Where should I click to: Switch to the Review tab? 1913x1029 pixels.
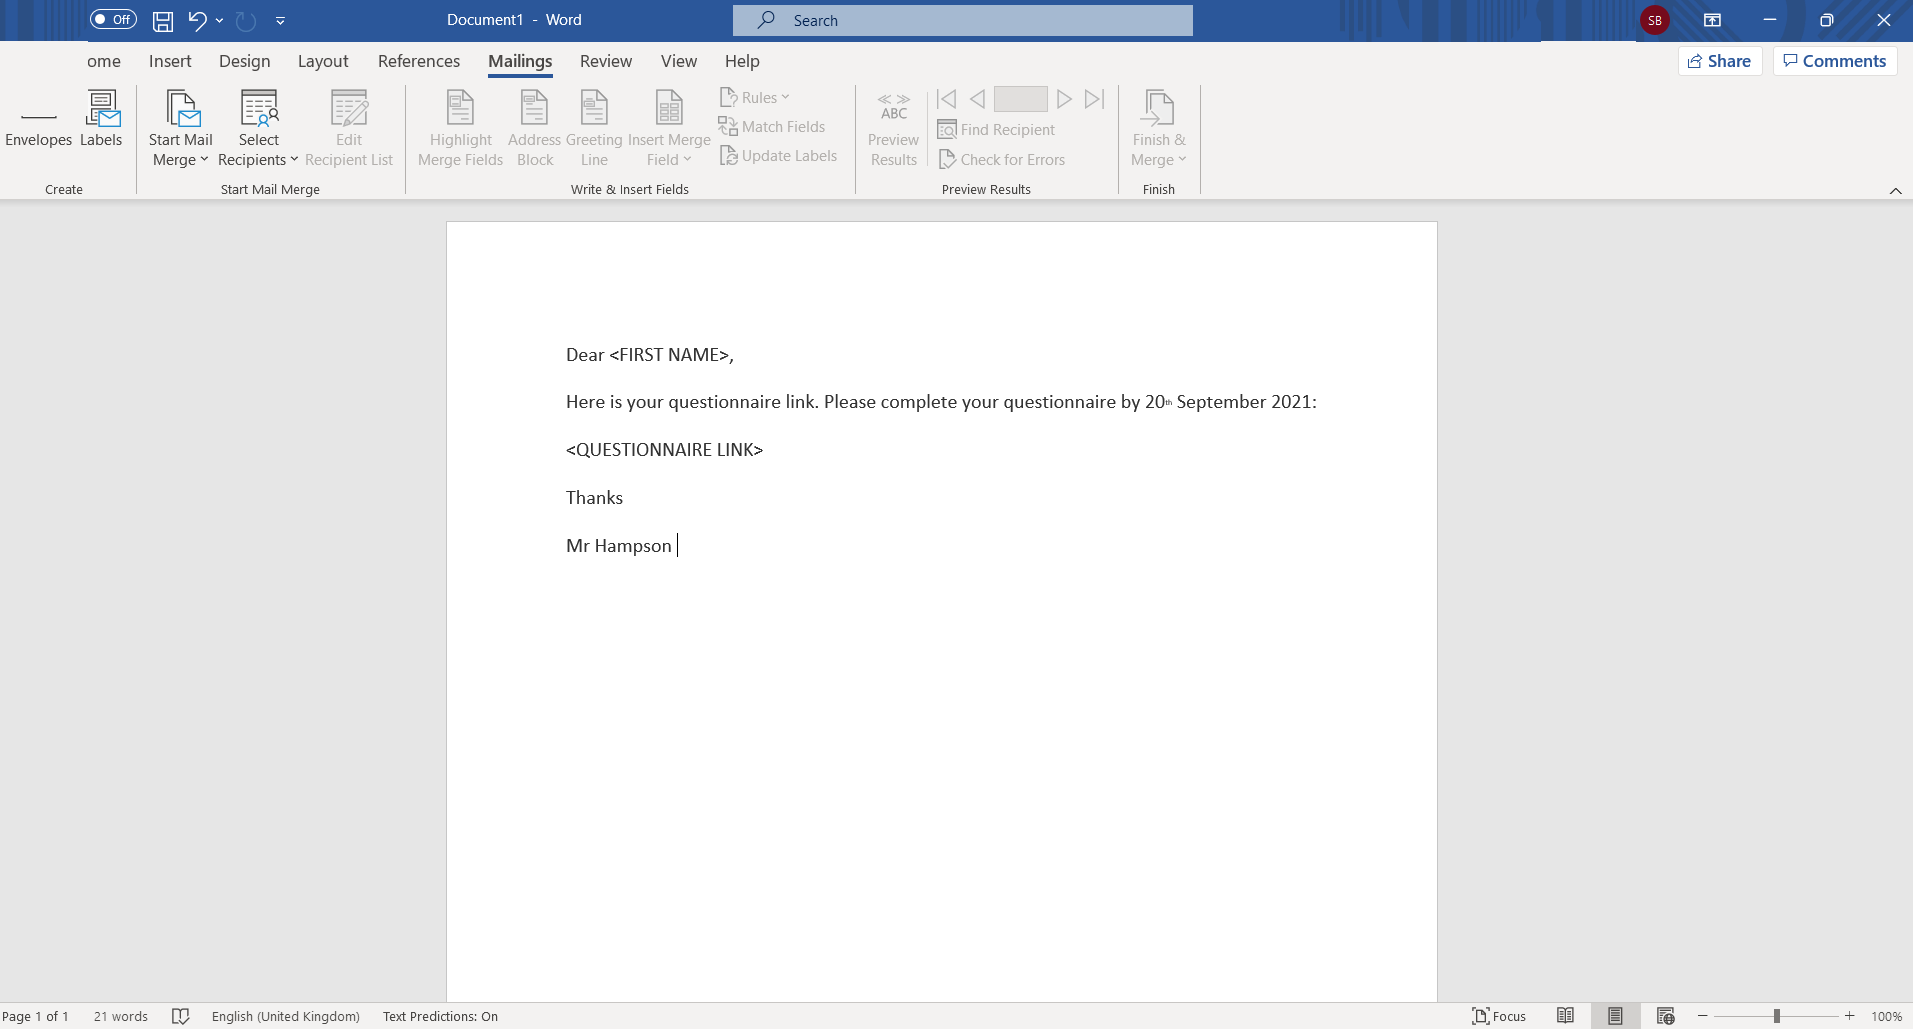coord(605,61)
